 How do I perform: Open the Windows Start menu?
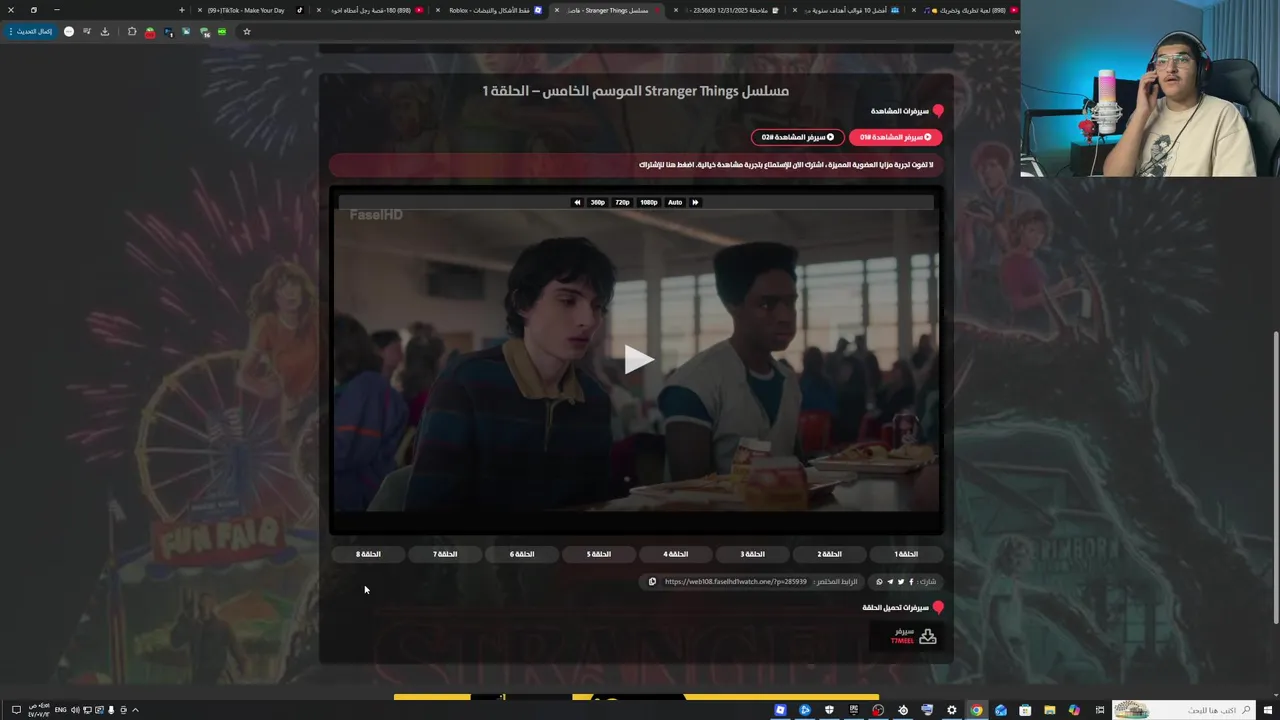click(x=1268, y=710)
